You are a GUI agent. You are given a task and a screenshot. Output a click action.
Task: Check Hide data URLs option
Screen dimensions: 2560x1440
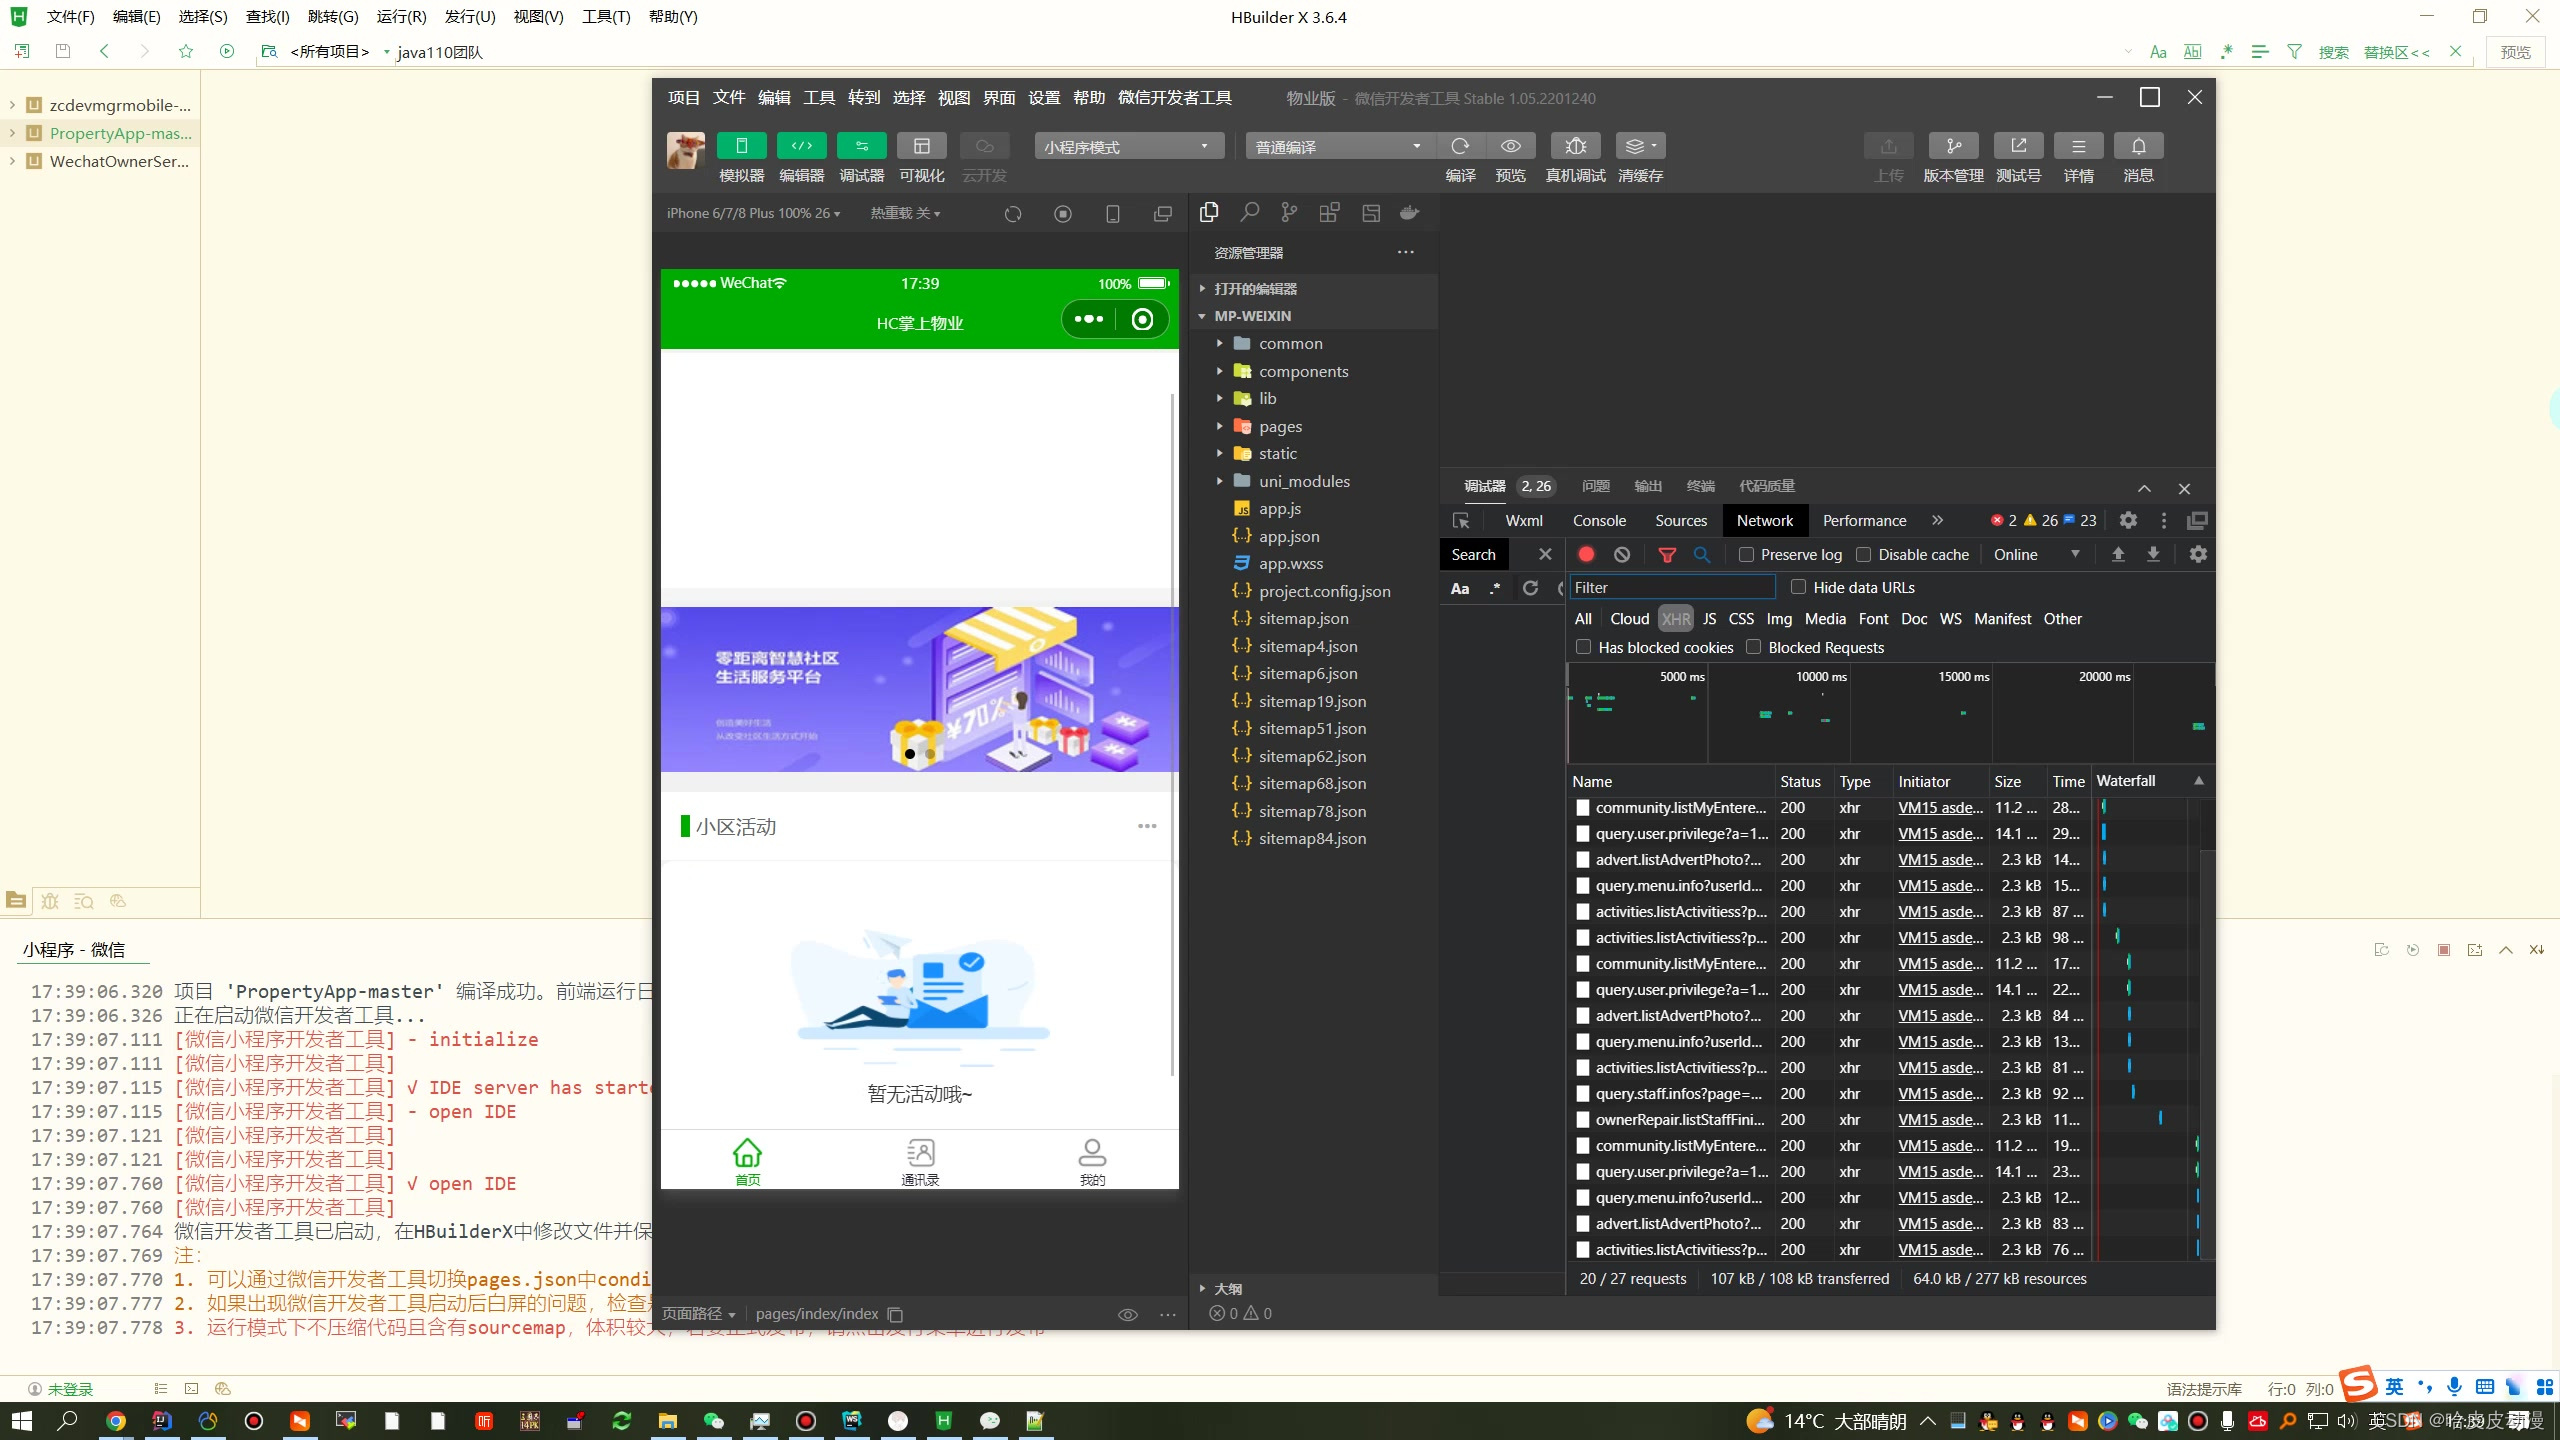pyautogui.click(x=1799, y=587)
